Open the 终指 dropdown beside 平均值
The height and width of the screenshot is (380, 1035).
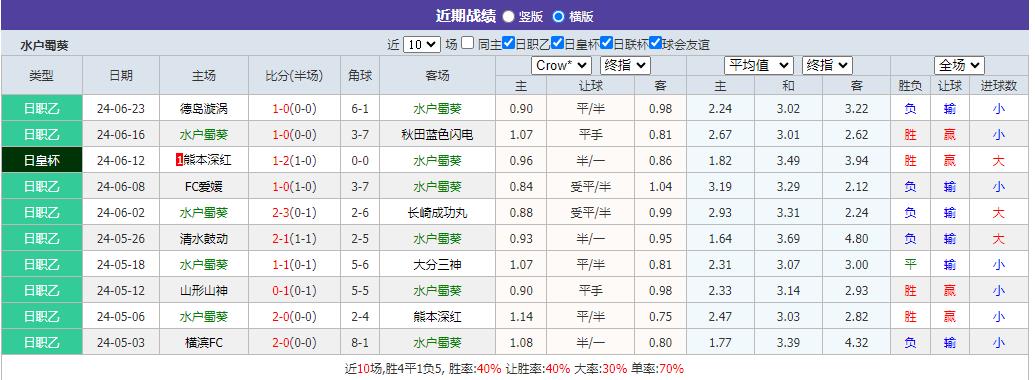(x=827, y=65)
